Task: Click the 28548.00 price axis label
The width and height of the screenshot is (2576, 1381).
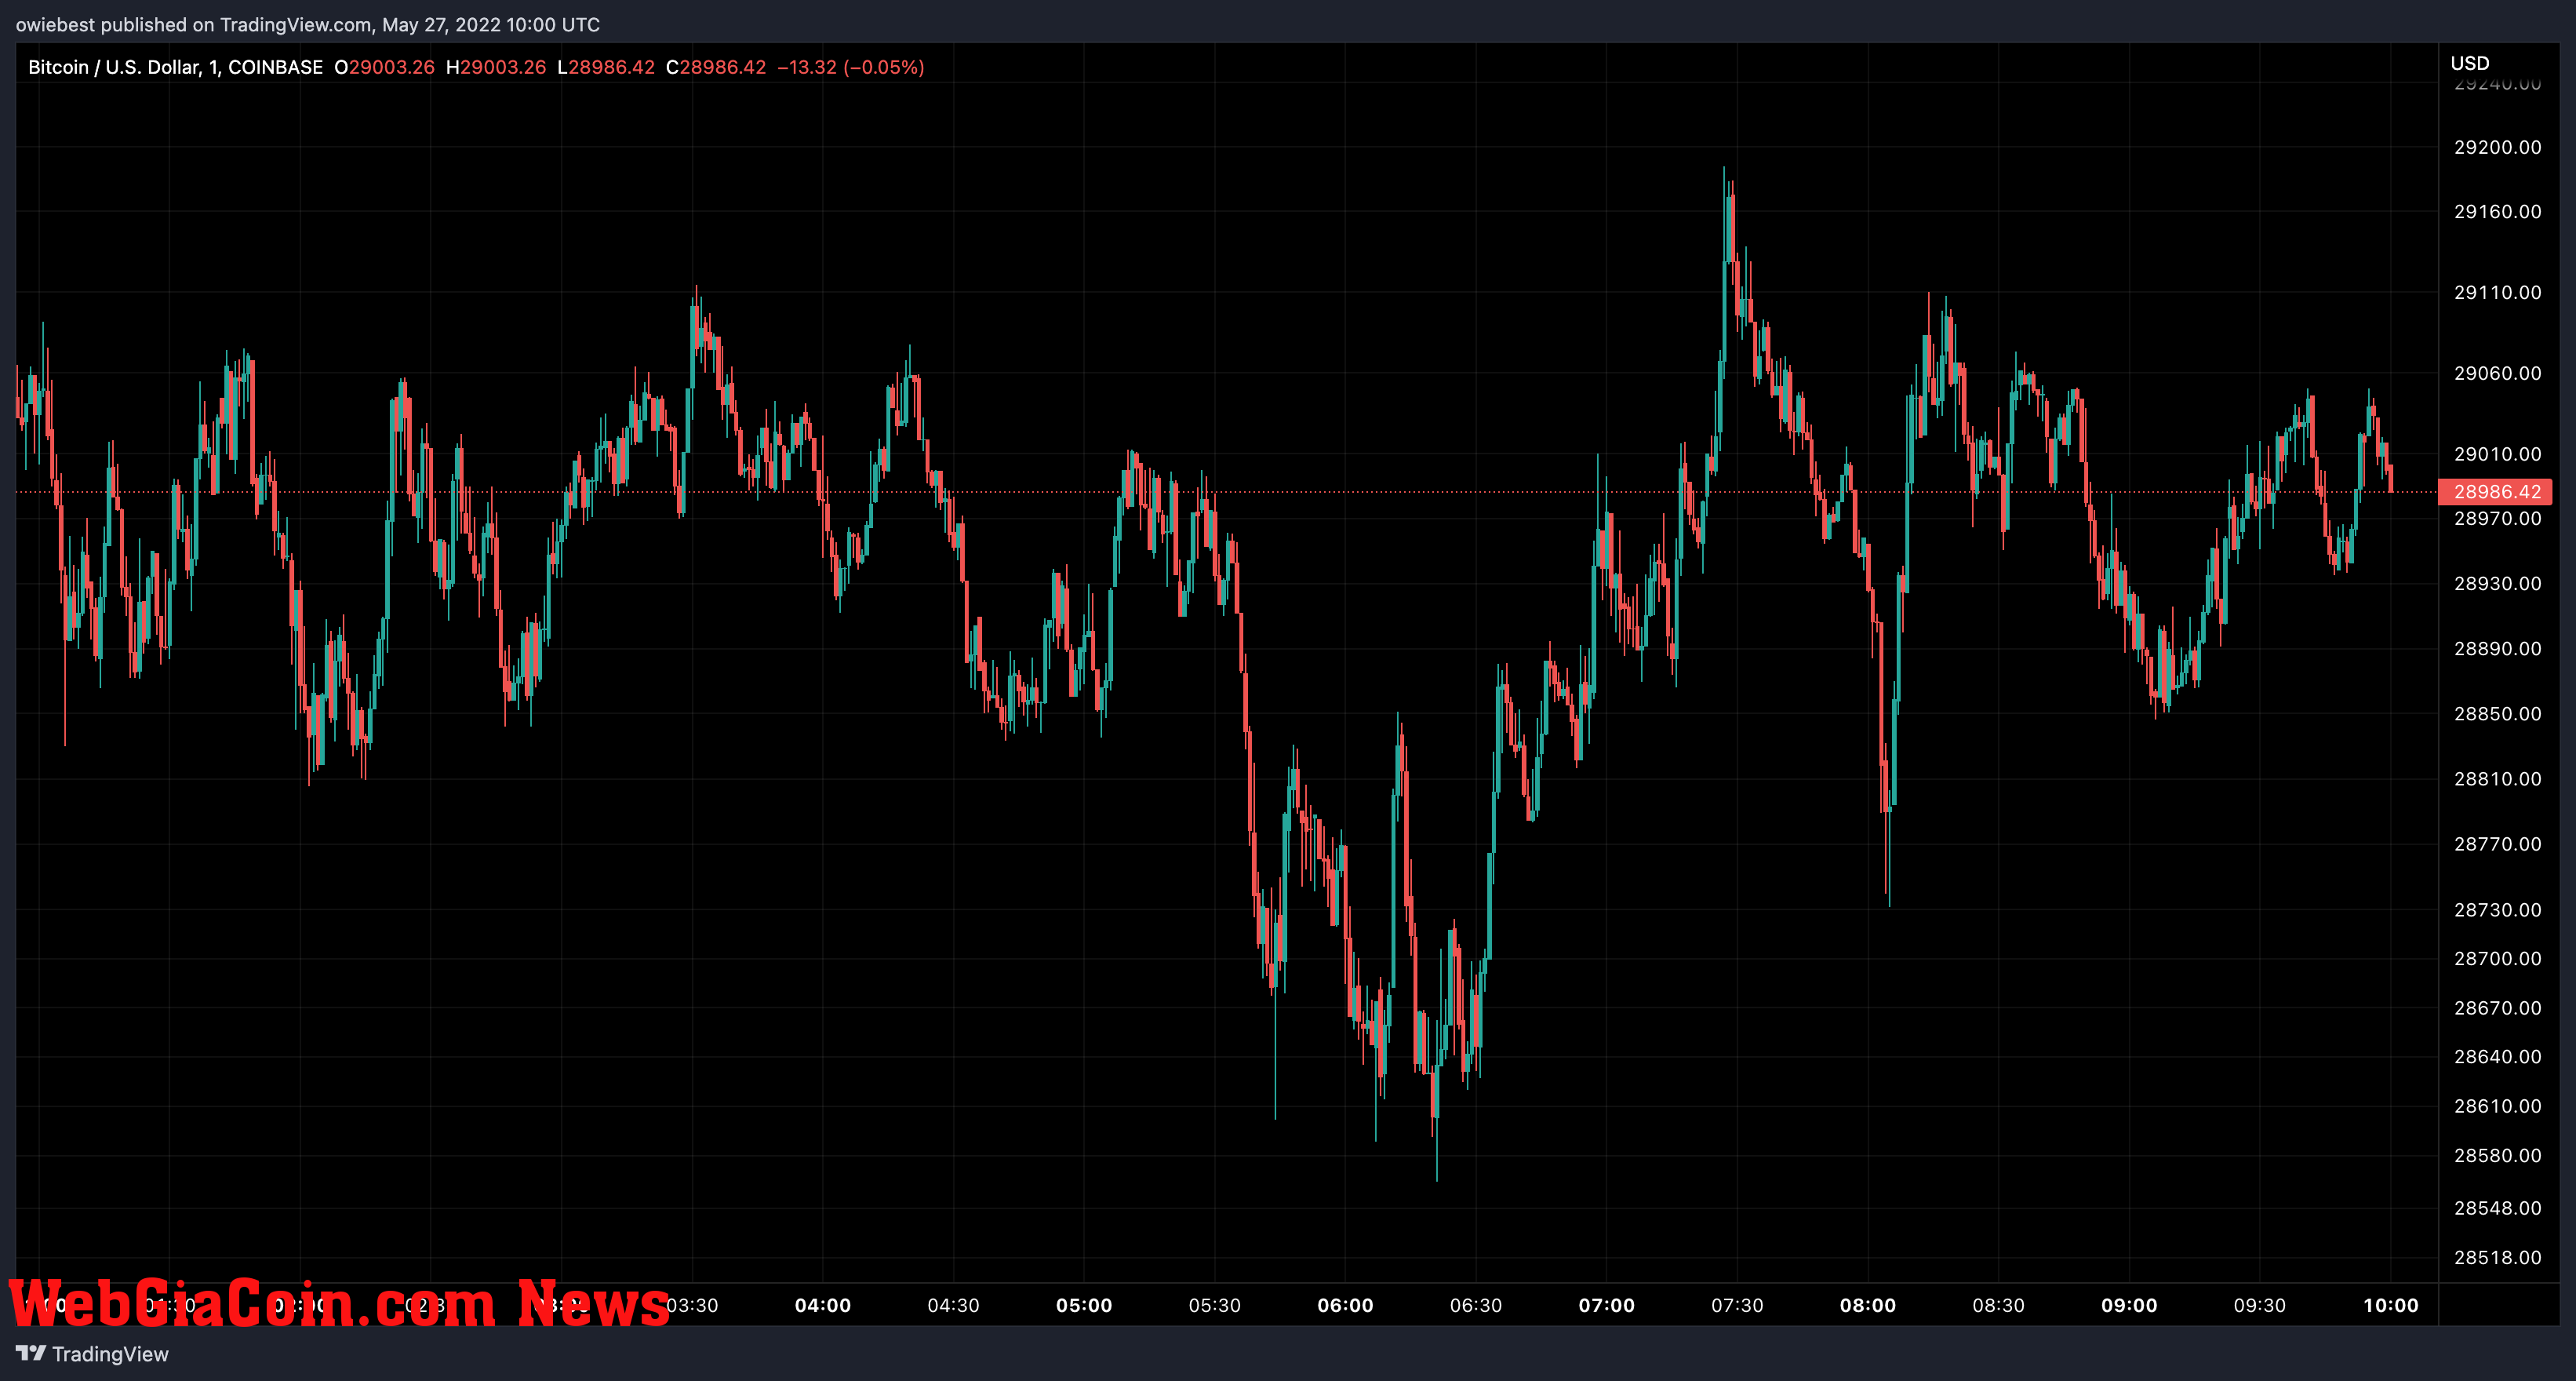Action: click(2497, 1208)
